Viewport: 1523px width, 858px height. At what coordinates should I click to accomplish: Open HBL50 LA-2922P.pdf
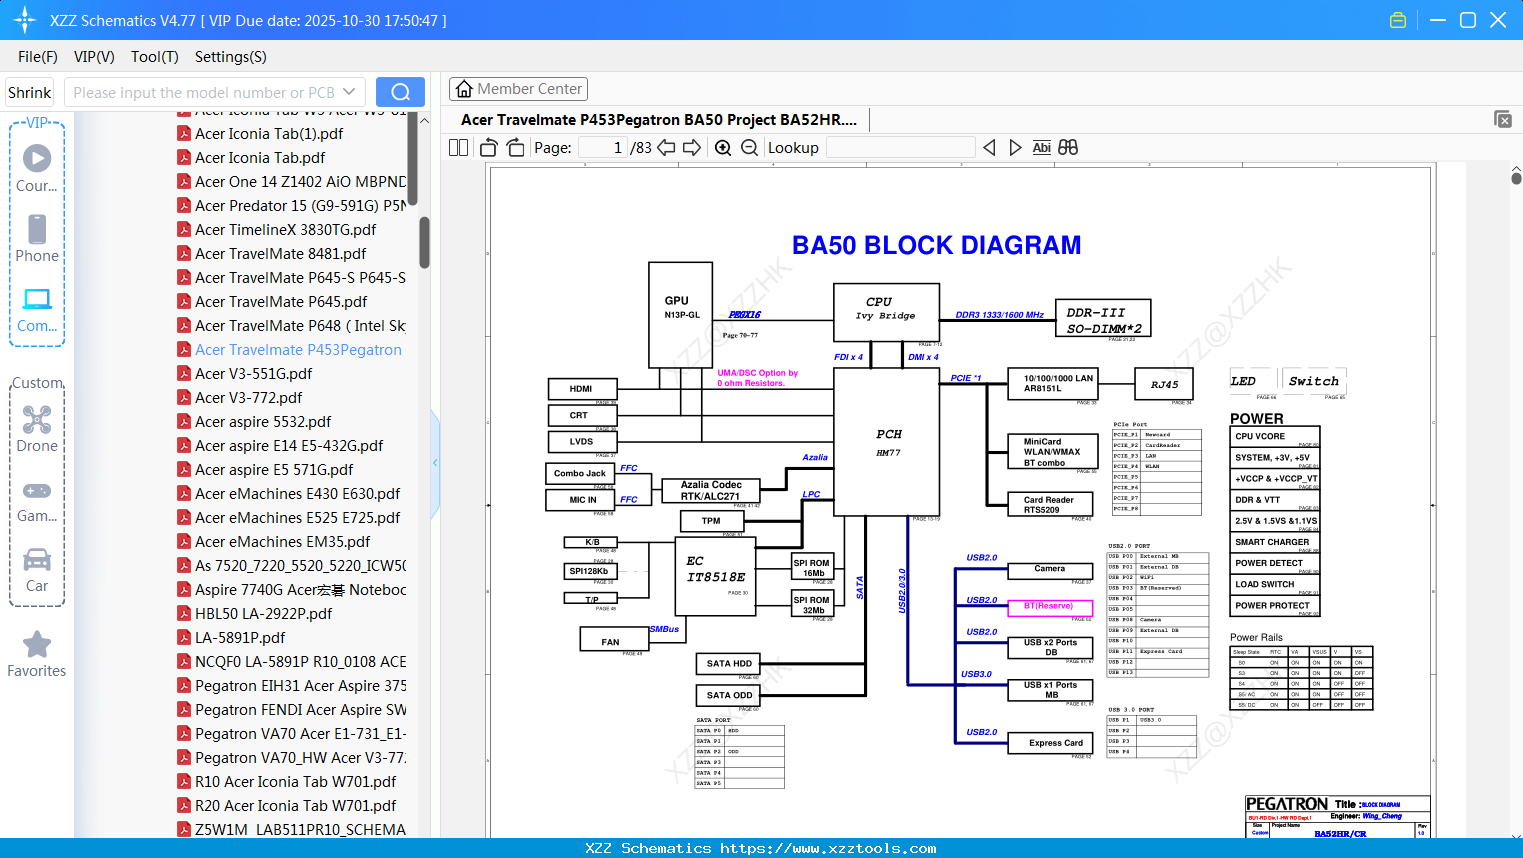(263, 613)
